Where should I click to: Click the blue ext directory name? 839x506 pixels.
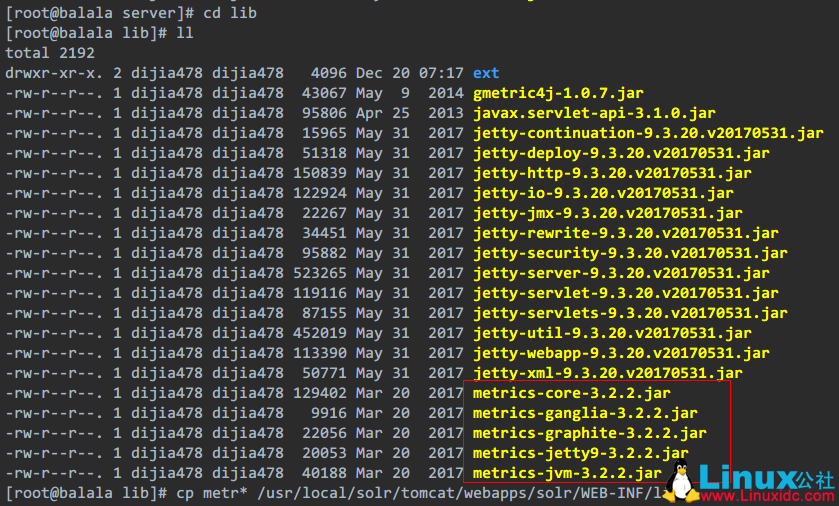pyautogui.click(x=486, y=73)
